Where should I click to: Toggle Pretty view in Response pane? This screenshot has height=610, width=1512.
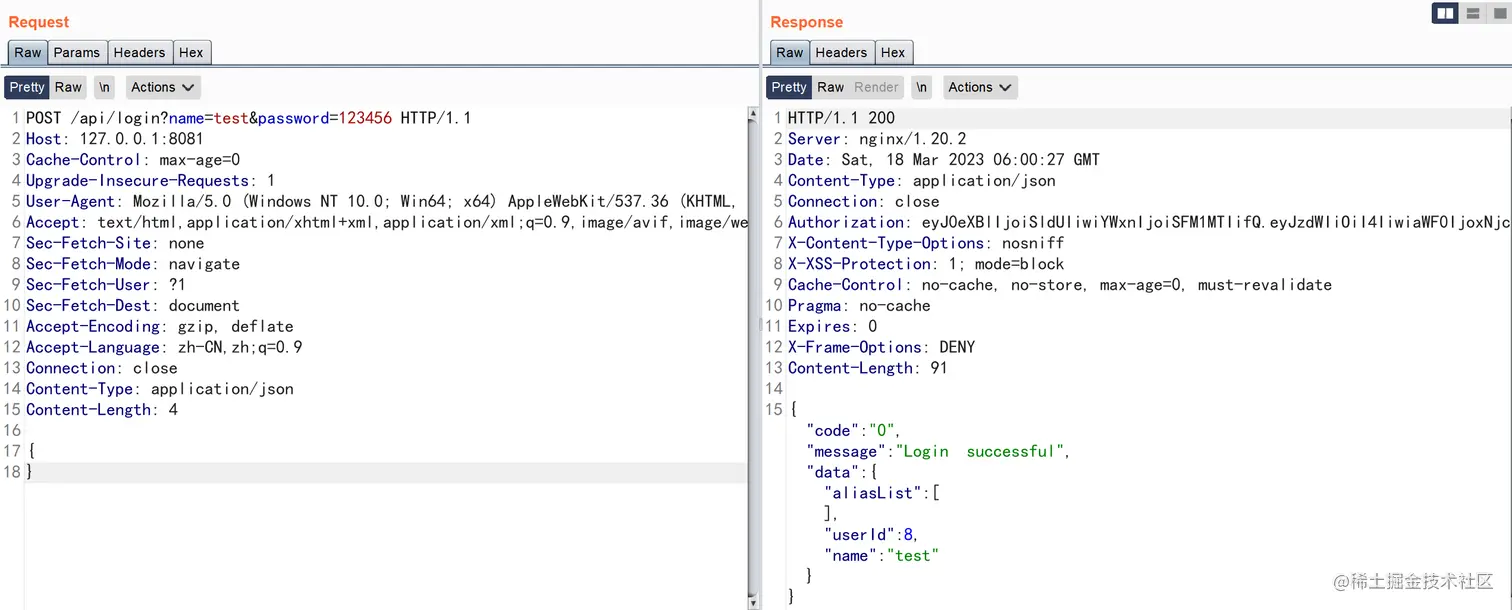(789, 87)
